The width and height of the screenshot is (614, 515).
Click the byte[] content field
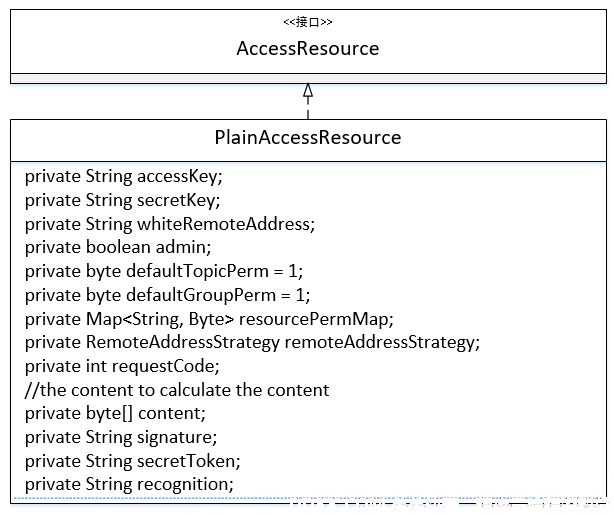(115, 414)
